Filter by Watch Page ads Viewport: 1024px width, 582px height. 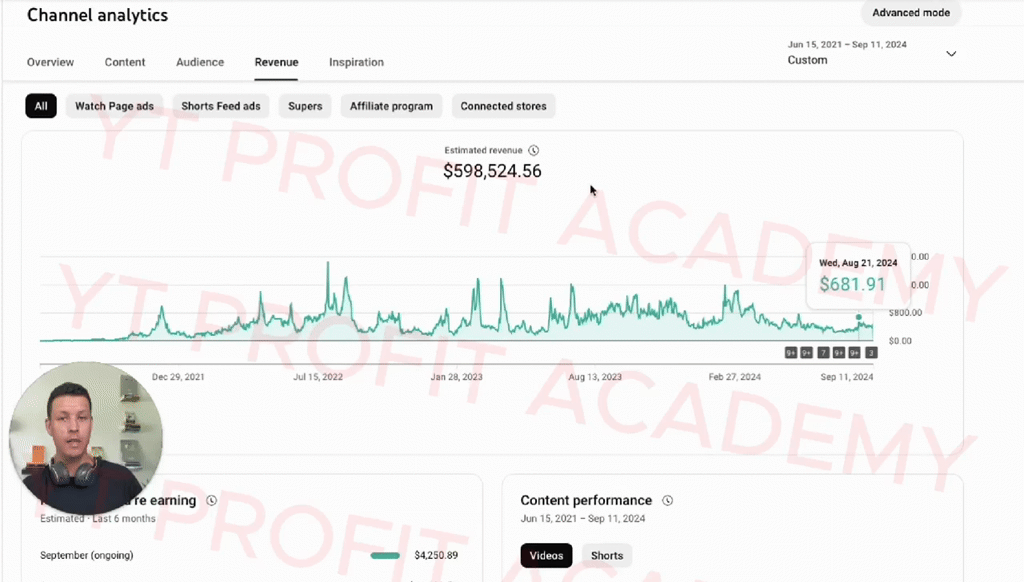click(x=114, y=106)
